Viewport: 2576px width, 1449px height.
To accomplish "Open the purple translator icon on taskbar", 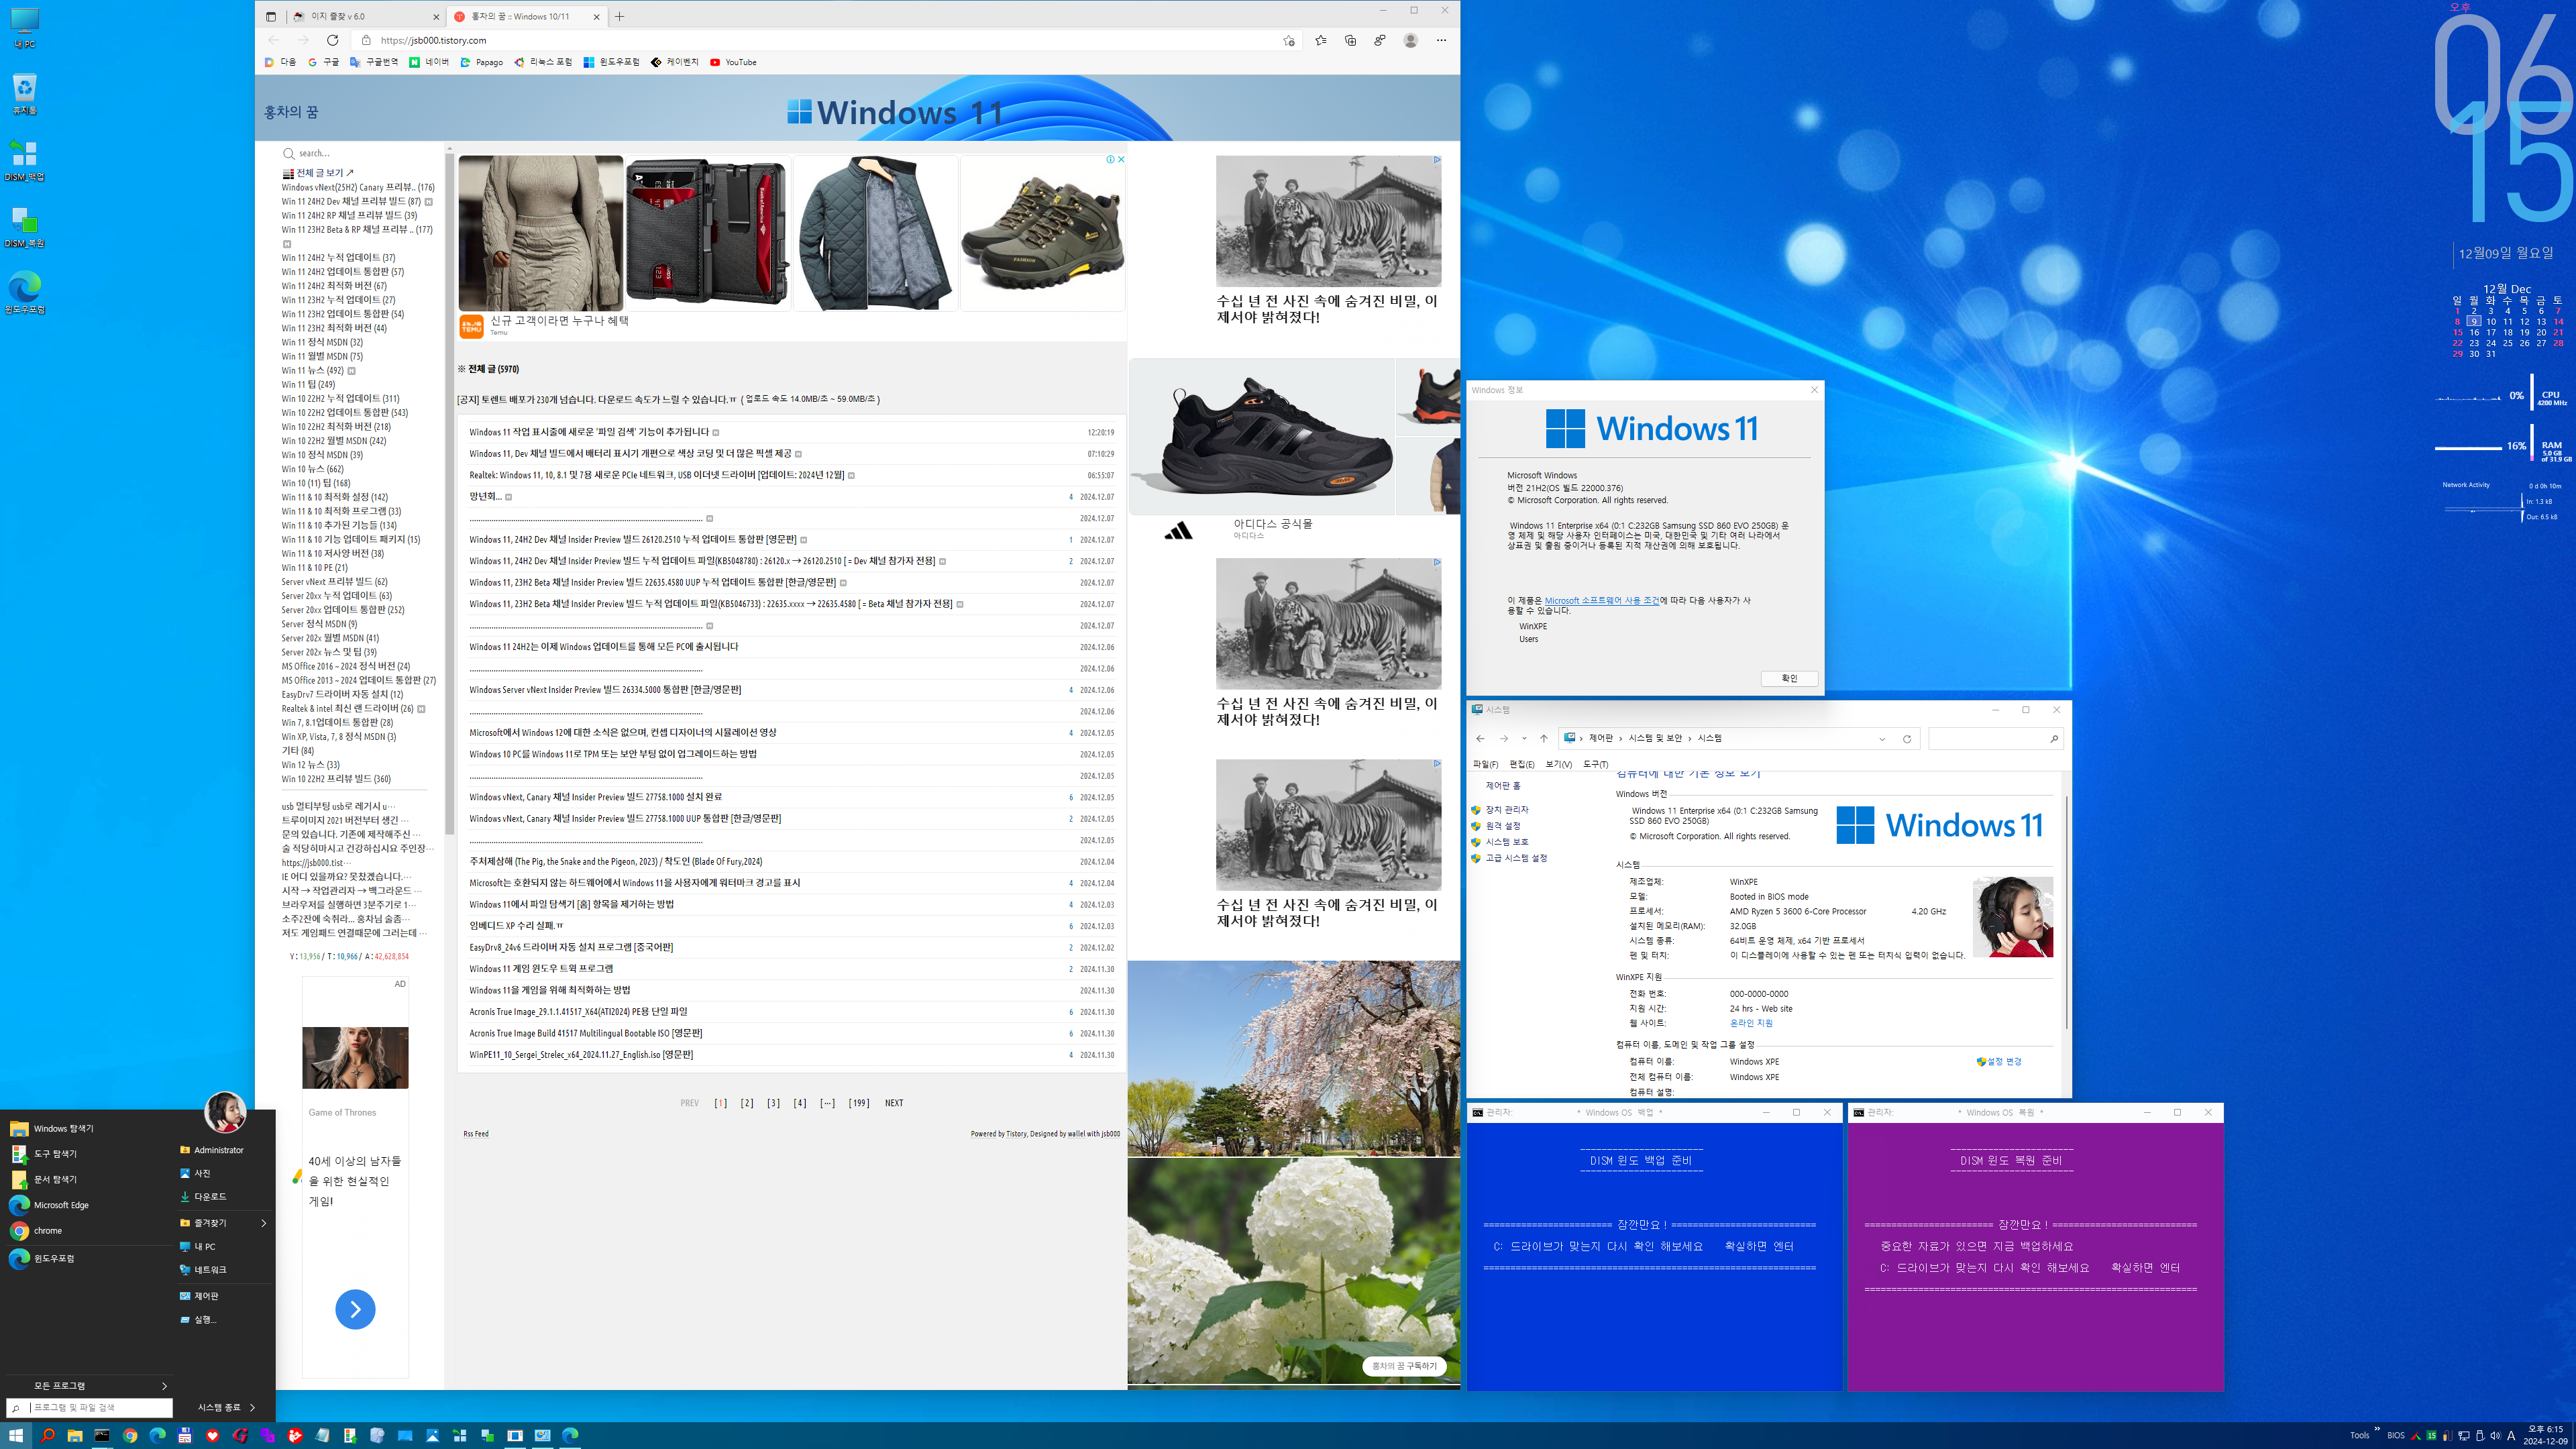I will coord(267,1435).
